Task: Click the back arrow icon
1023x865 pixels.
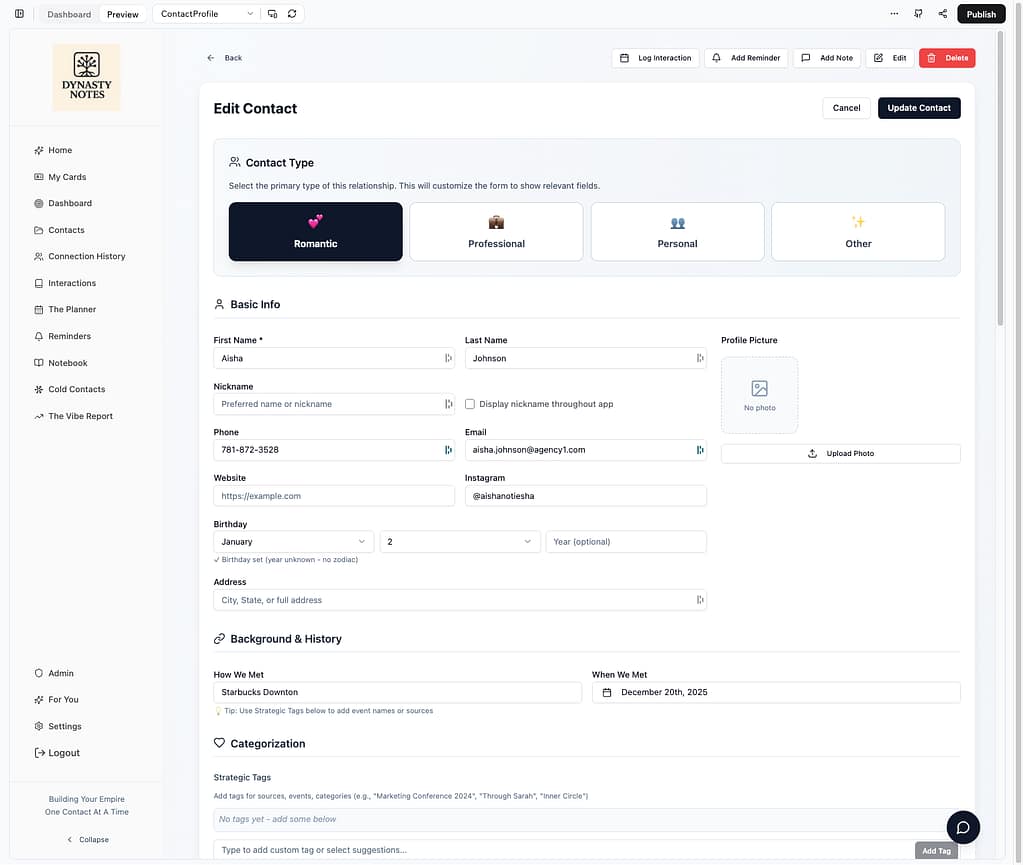Action: (x=210, y=58)
